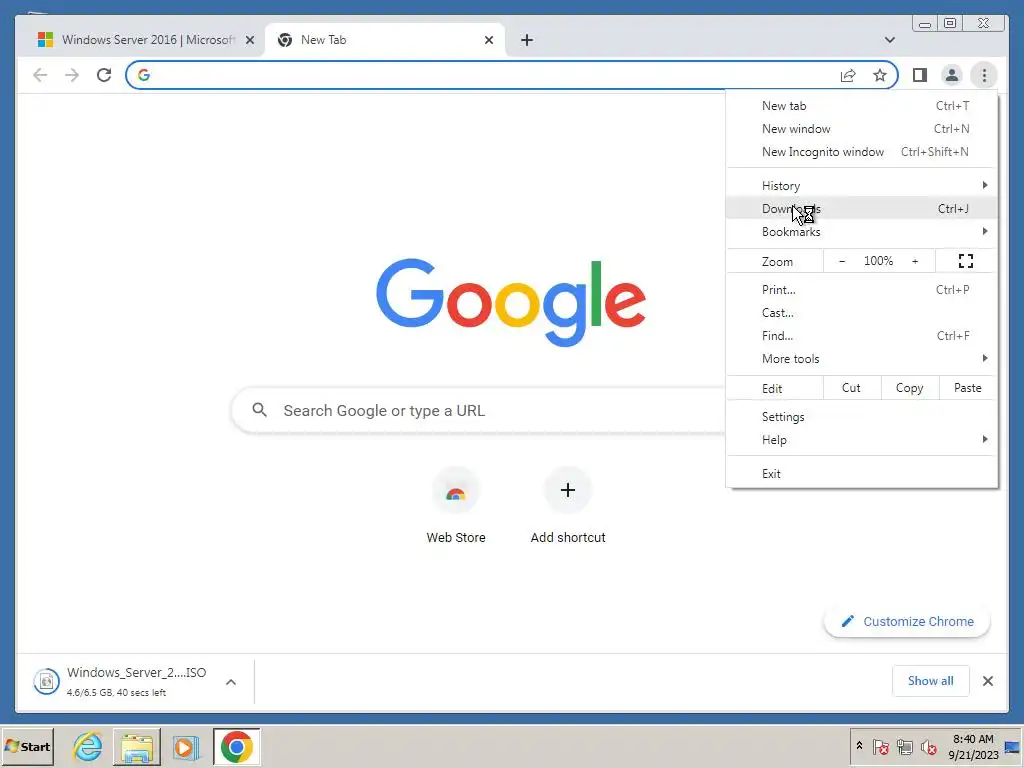Image resolution: width=1024 pixels, height=768 pixels.
Task: Increase zoom with the plus button
Action: 915,261
